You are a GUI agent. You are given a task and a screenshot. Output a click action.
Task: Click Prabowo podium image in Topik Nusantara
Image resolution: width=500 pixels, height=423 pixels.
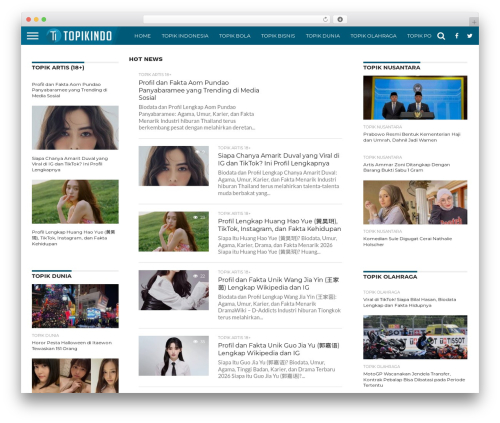(415, 98)
